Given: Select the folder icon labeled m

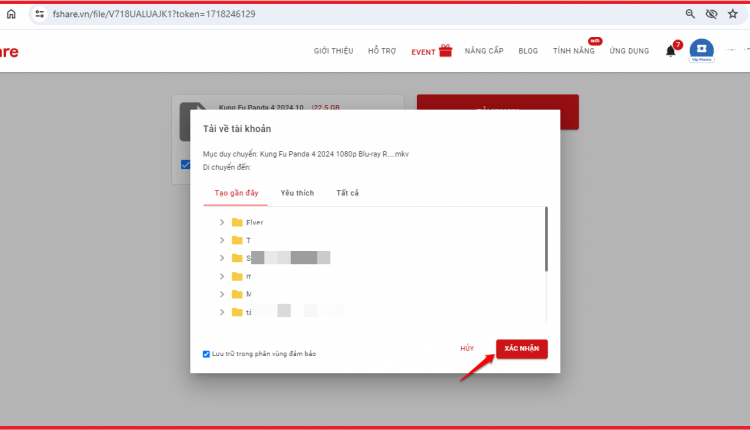Looking at the screenshot, I should 237,276.
